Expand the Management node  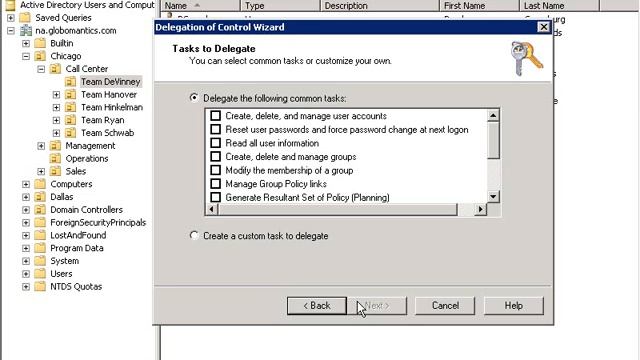pyautogui.click(x=41, y=146)
